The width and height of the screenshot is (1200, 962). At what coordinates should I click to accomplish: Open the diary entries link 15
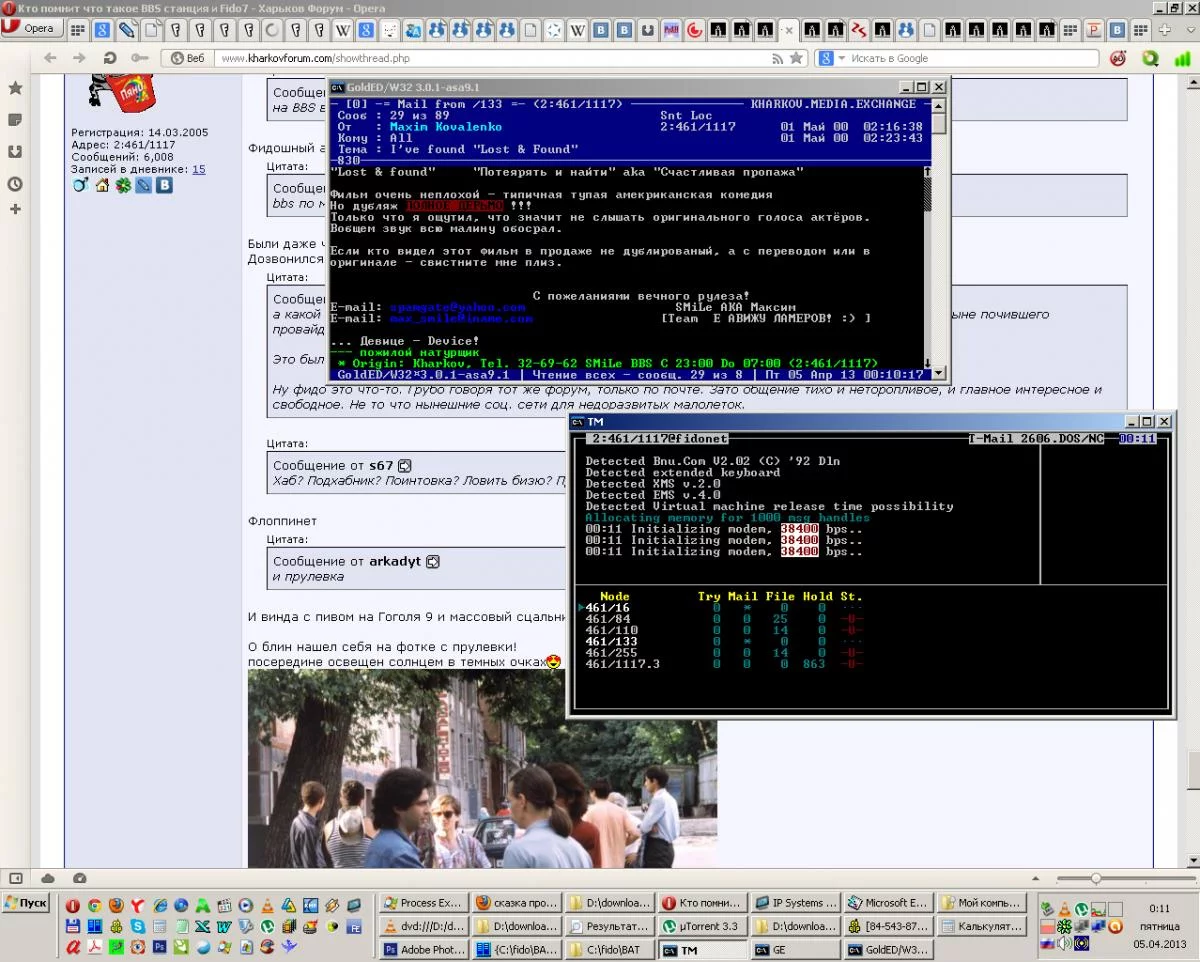[x=198, y=170]
